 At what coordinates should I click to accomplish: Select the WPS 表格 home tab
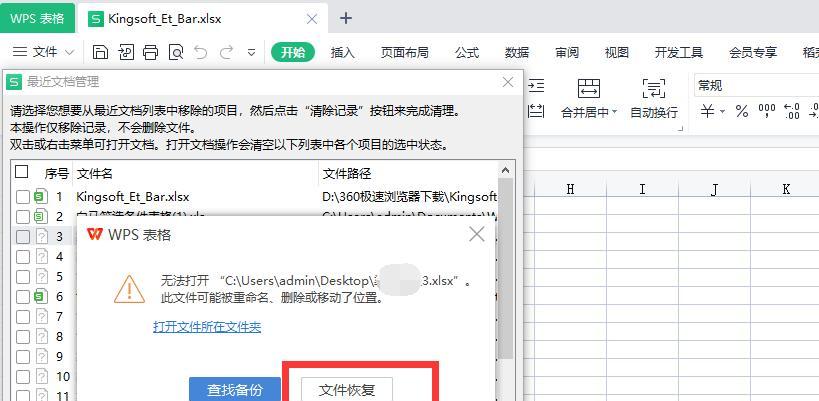click(x=37, y=19)
